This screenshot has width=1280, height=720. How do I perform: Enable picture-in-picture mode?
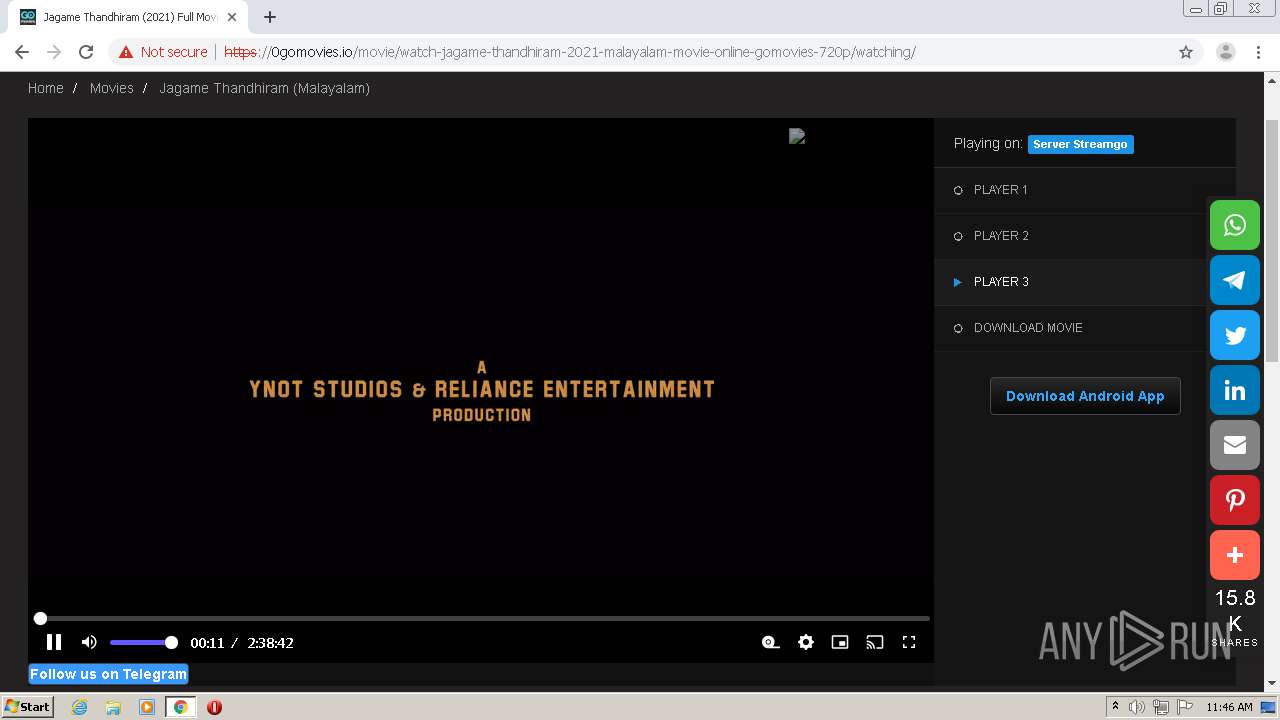pos(840,642)
